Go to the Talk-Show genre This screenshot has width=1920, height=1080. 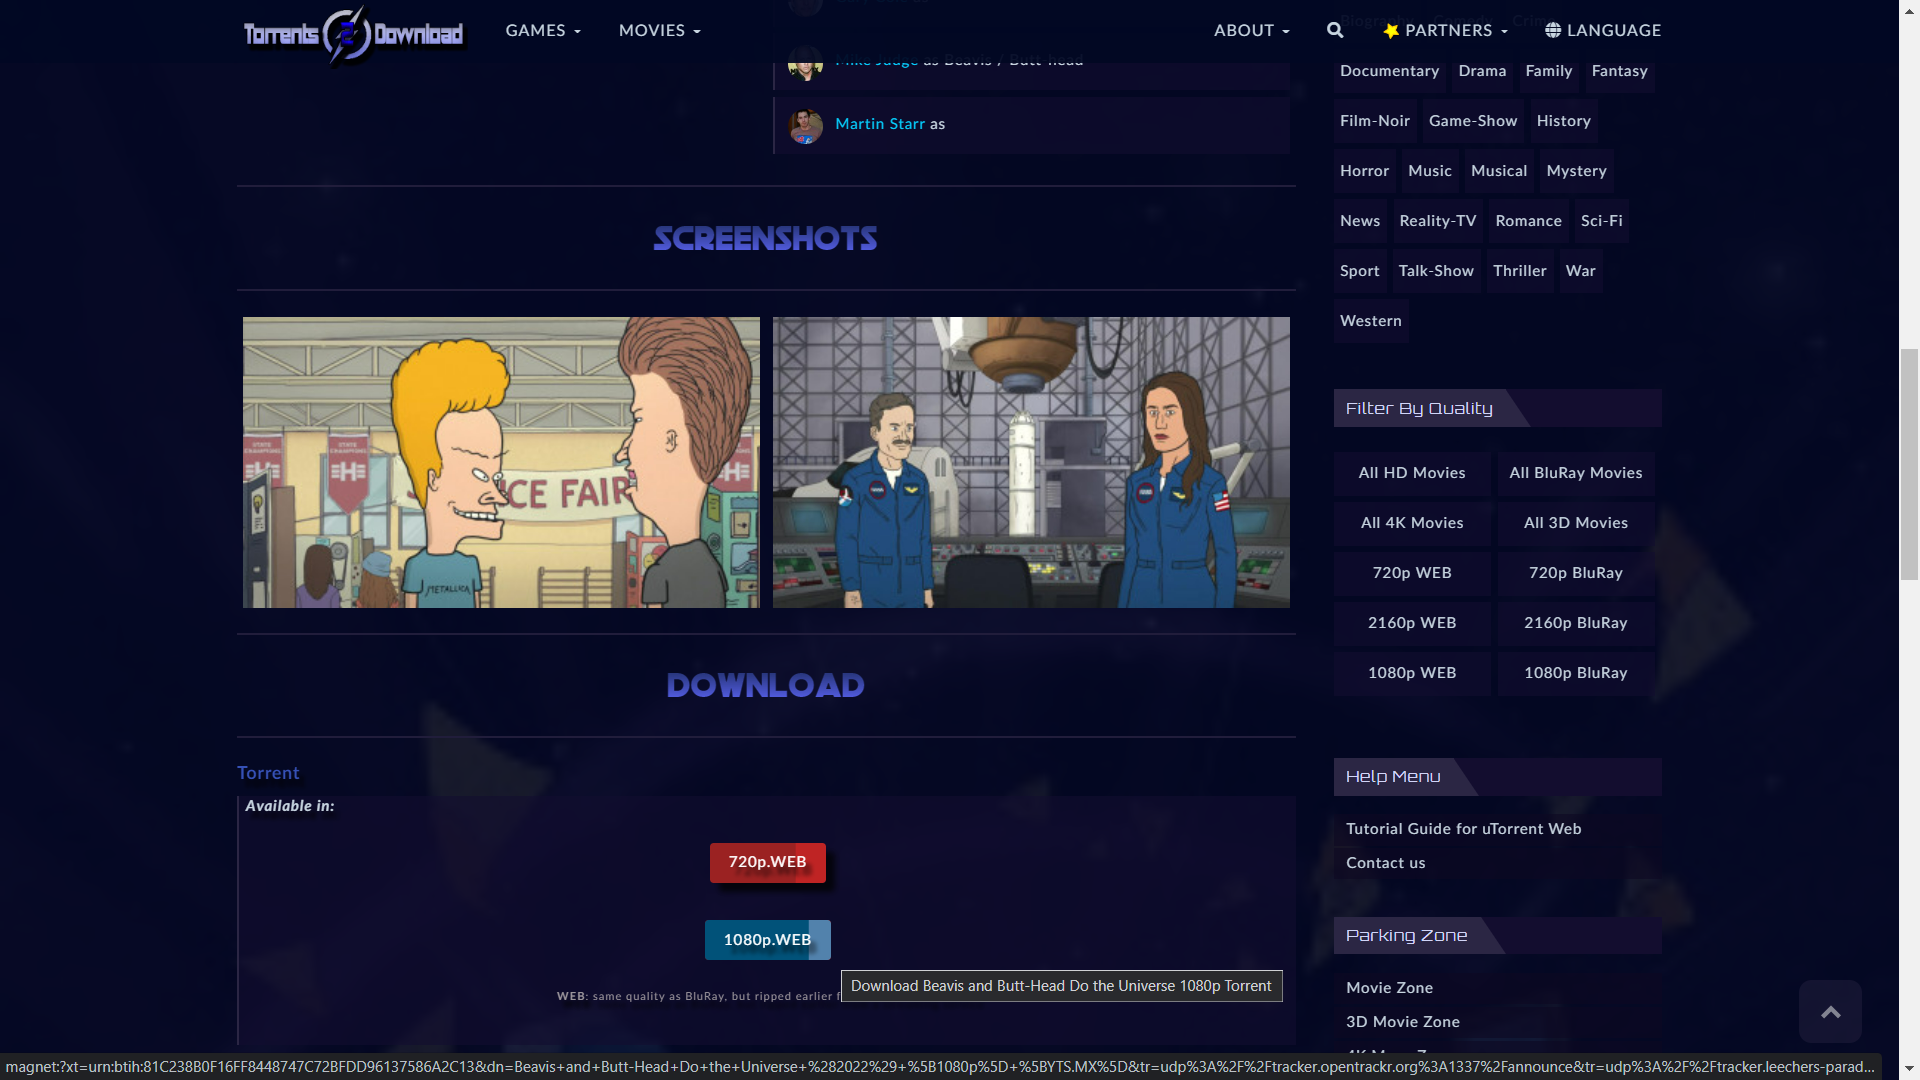(1436, 271)
